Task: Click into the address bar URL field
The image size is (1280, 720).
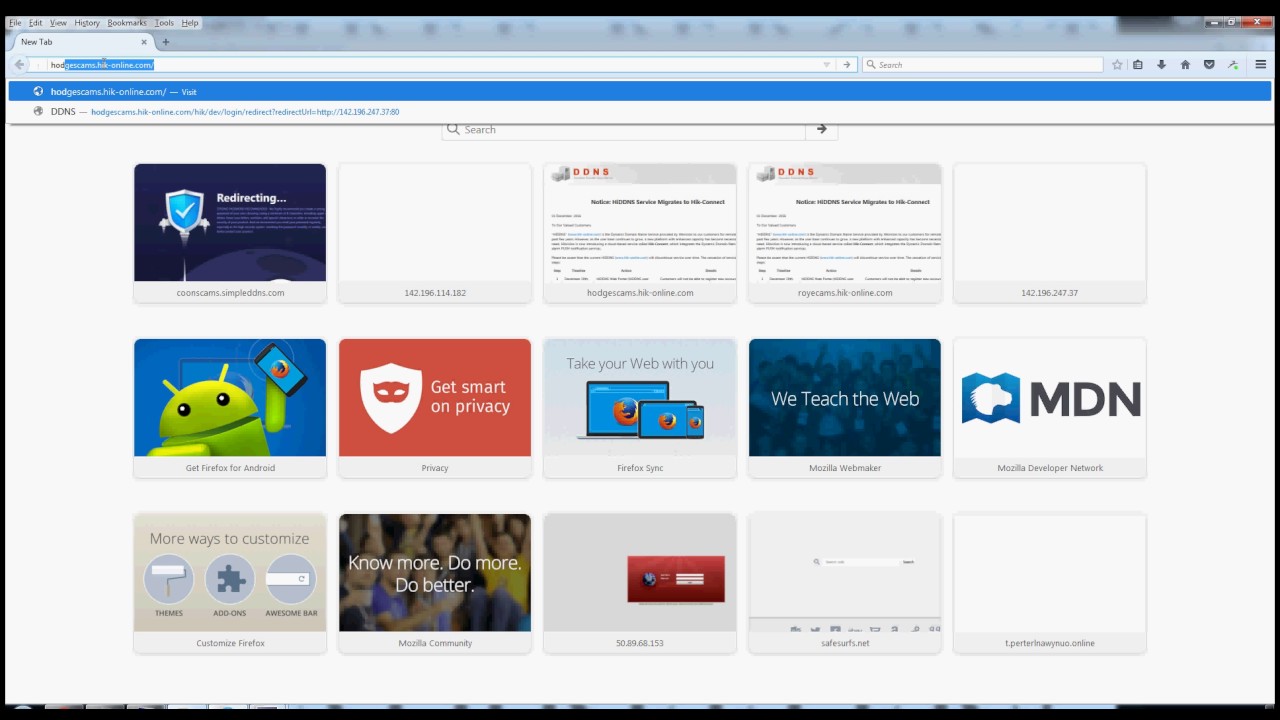Action: click(x=430, y=64)
